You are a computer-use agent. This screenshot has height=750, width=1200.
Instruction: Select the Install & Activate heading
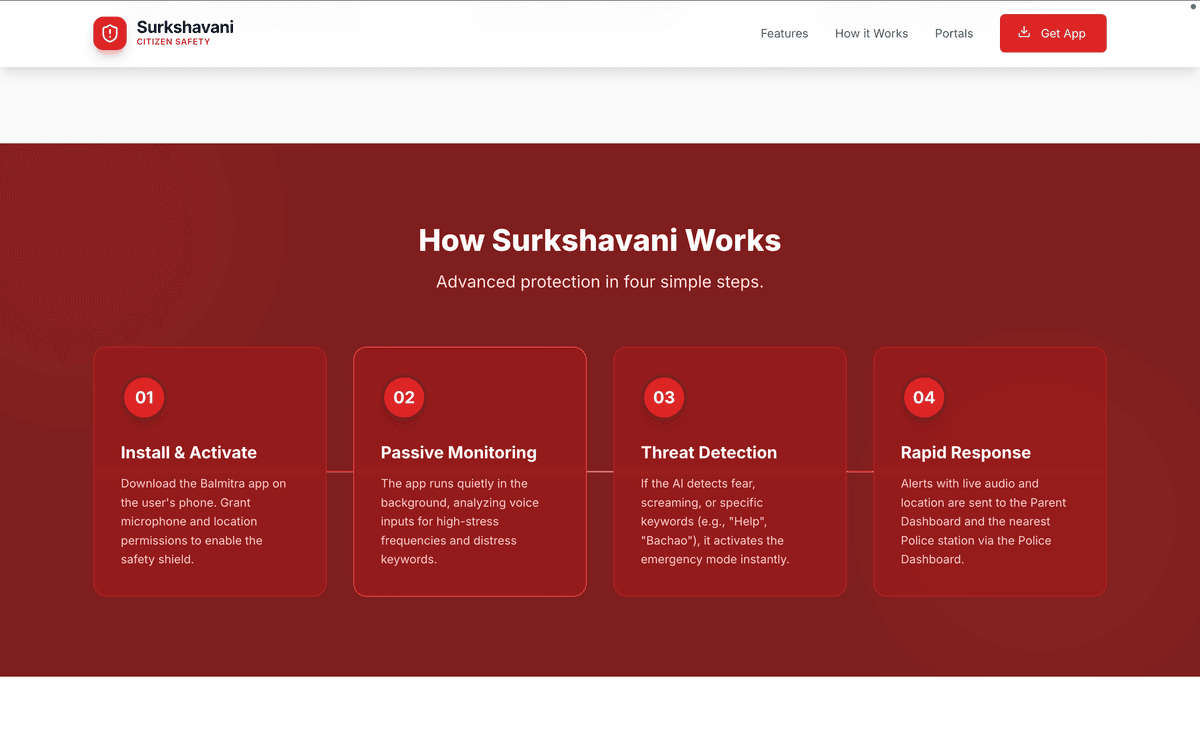click(x=189, y=452)
